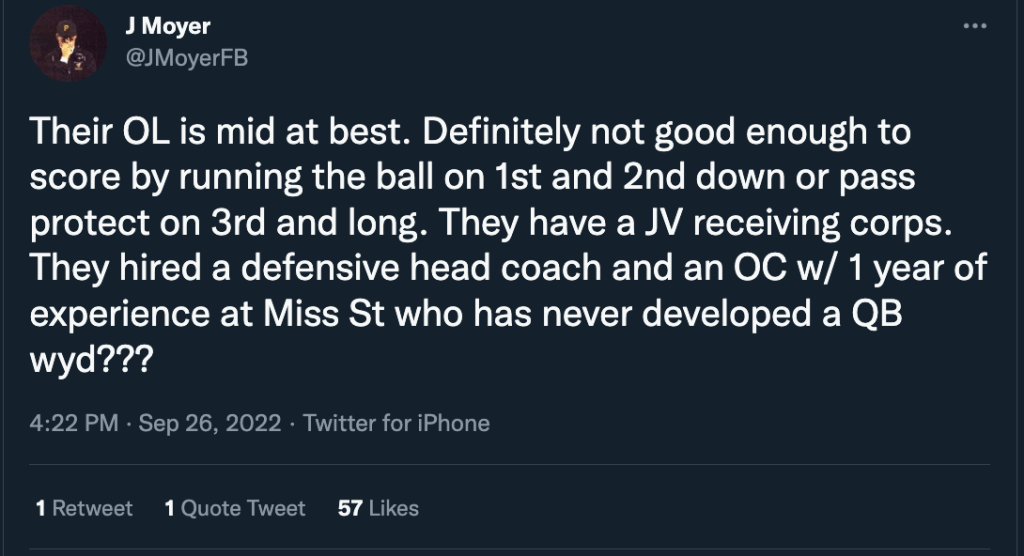Click the 4:22 PM timestamp
Image resolution: width=1024 pixels, height=556 pixels.
coord(76,423)
